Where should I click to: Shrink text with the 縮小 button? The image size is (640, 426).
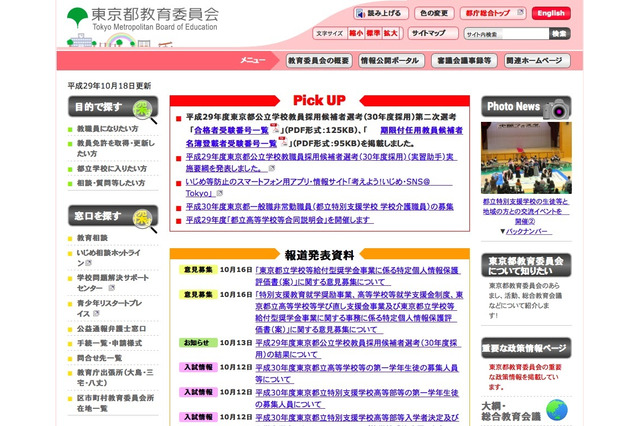356,33
